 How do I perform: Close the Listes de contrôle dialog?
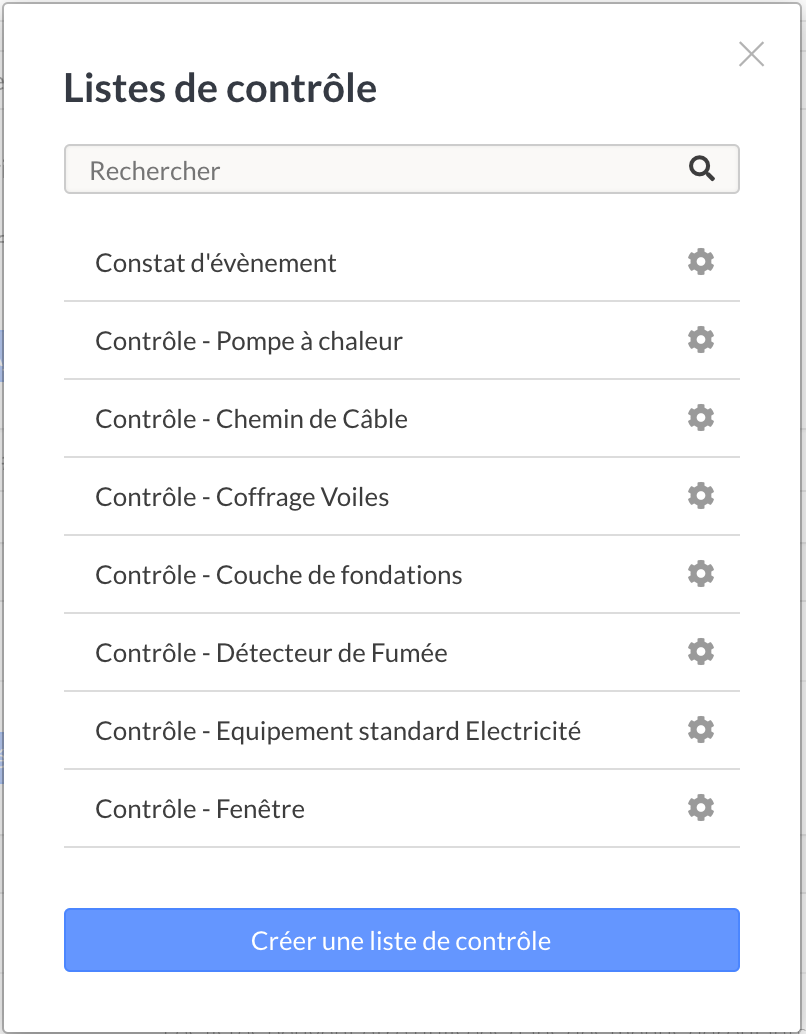pos(751,54)
